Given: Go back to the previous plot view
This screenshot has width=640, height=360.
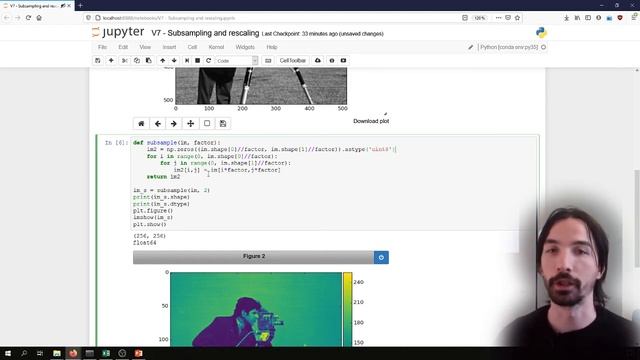Looking at the screenshot, I should coord(158,123).
